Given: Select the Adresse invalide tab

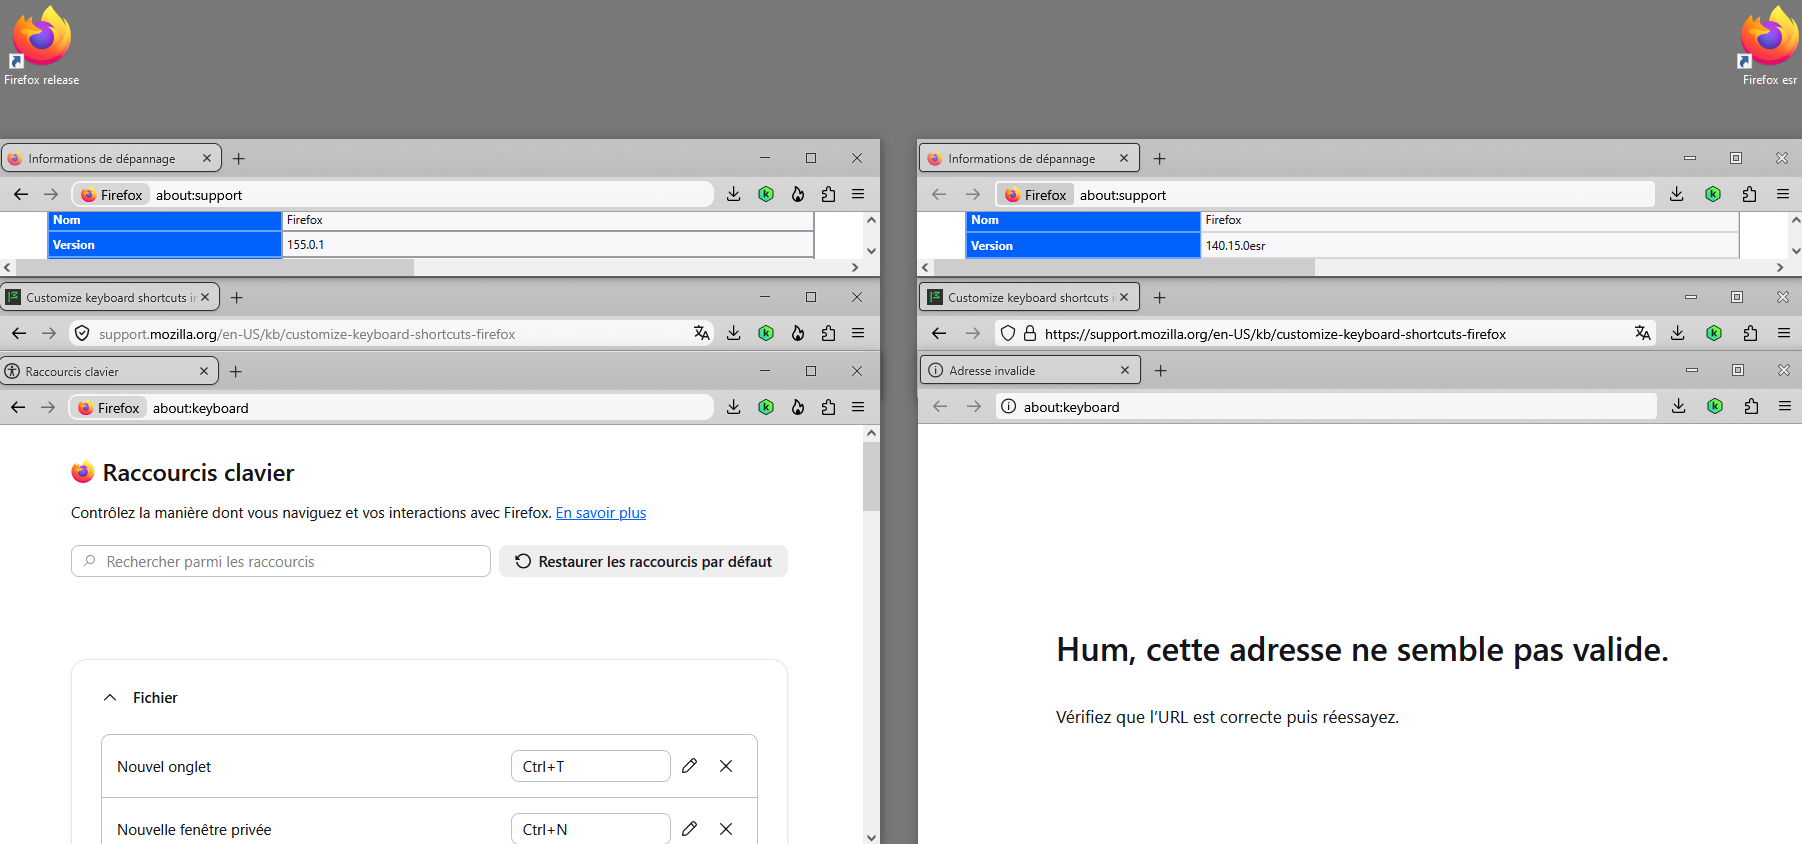Looking at the screenshot, I should (x=1030, y=370).
